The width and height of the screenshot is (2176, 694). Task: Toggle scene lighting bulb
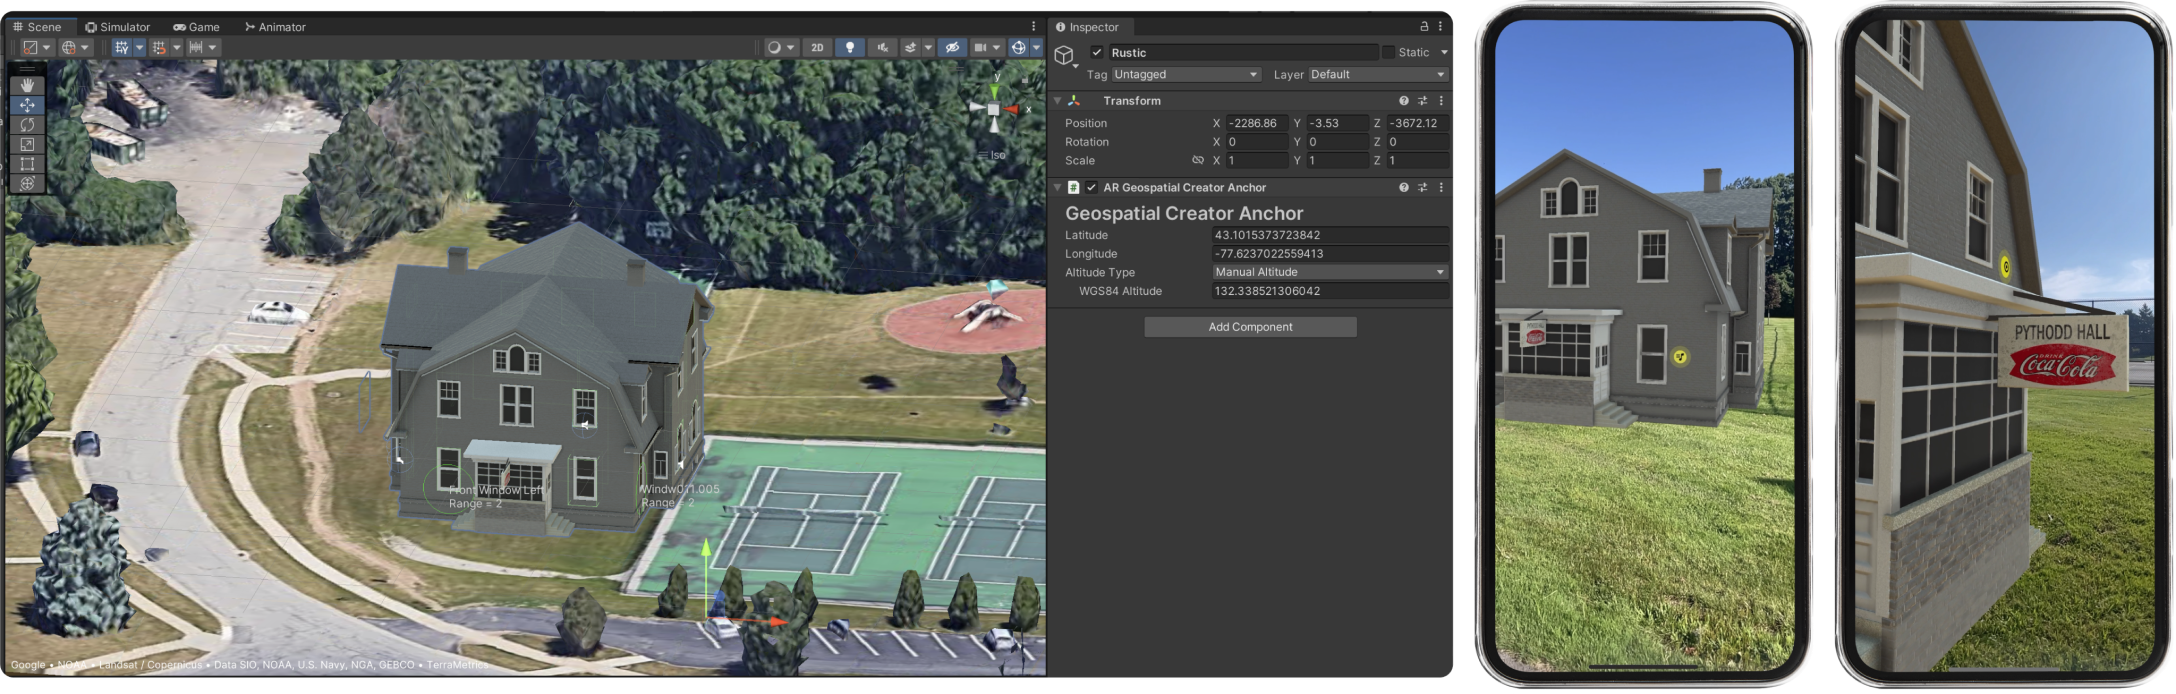coord(850,47)
